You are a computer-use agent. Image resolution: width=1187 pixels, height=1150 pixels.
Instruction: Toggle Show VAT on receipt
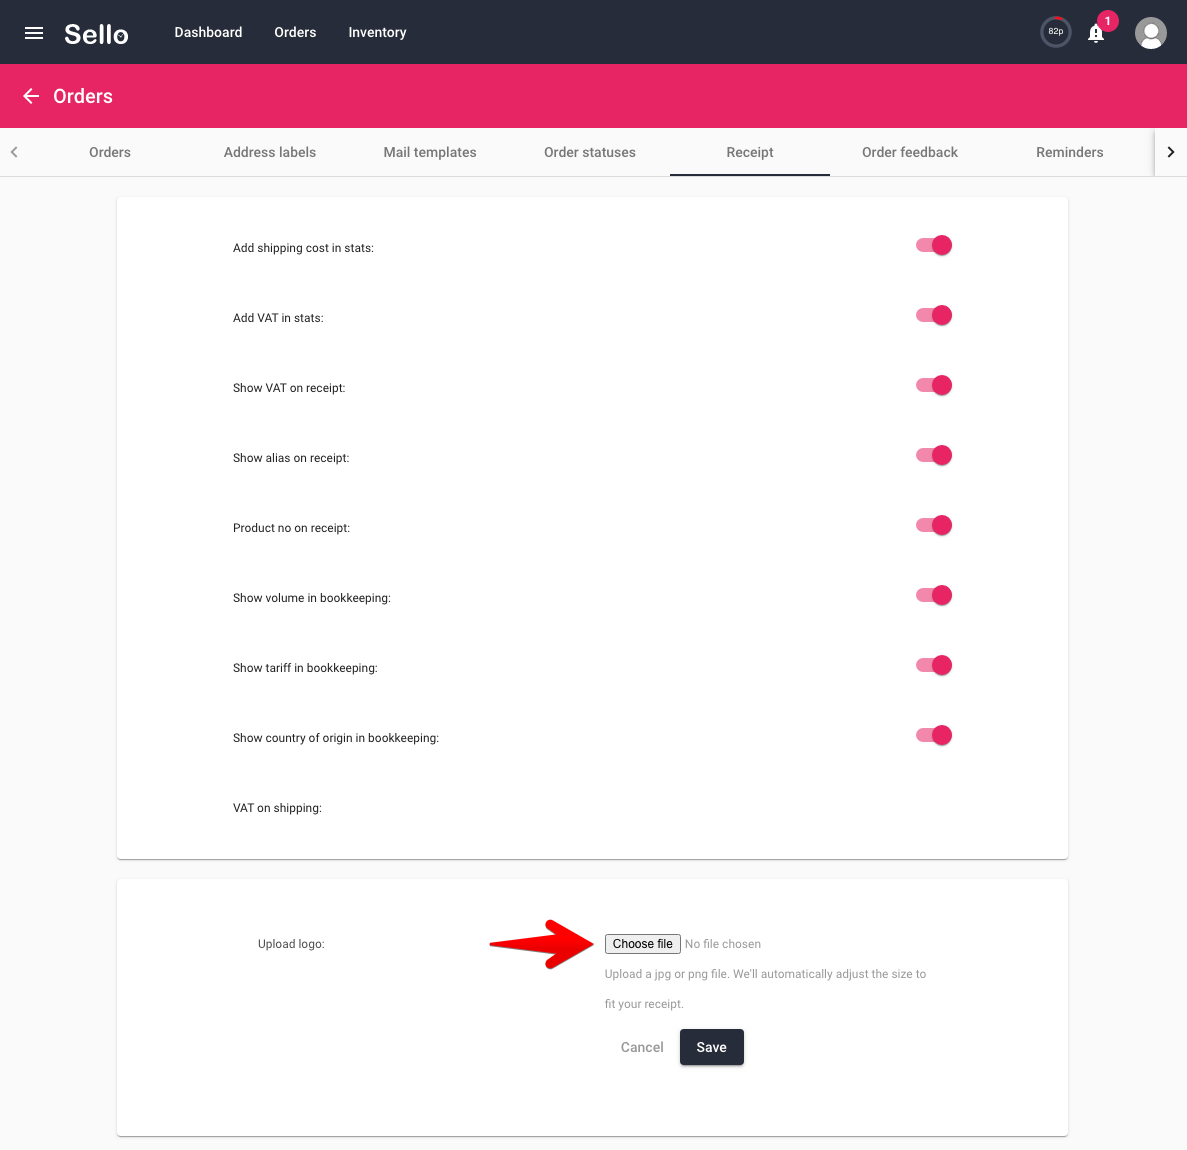933,385
